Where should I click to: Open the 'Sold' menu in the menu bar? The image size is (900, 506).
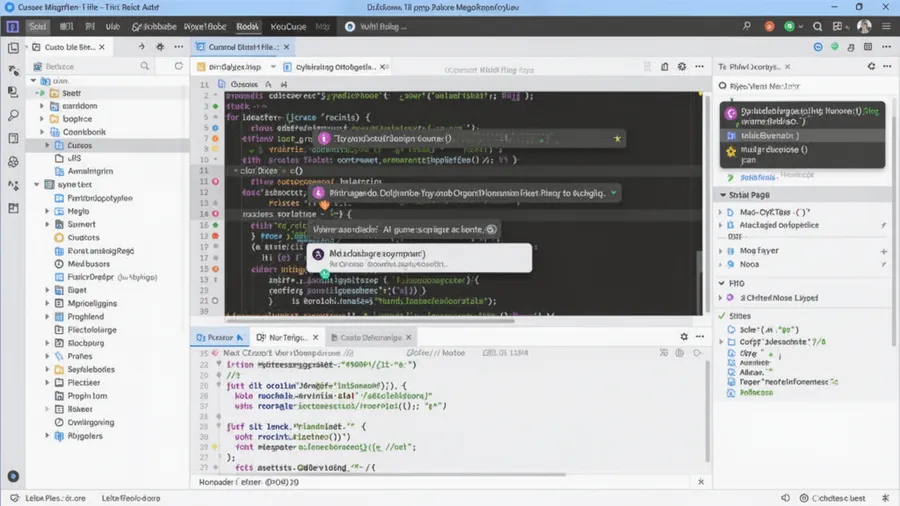click(38, 26)
